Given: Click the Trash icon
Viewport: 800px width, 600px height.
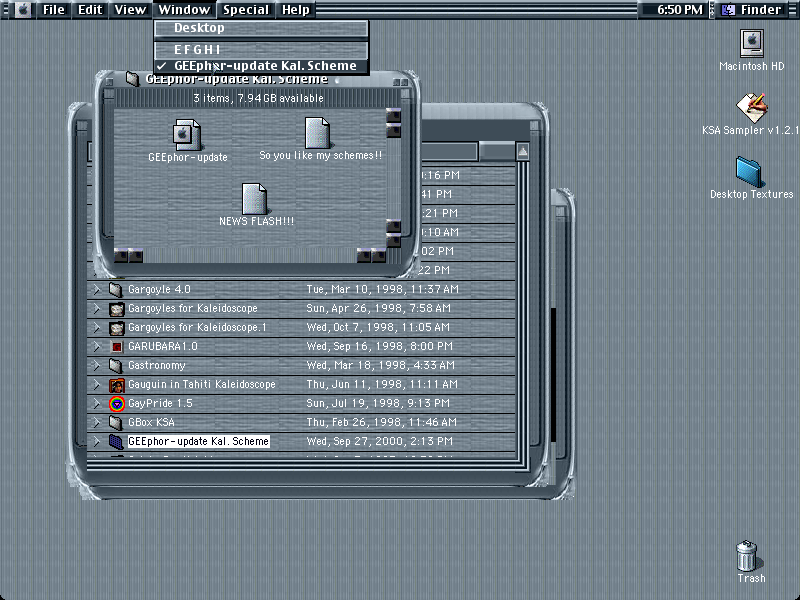Looking at the screenshot, I should click(748, 556).
